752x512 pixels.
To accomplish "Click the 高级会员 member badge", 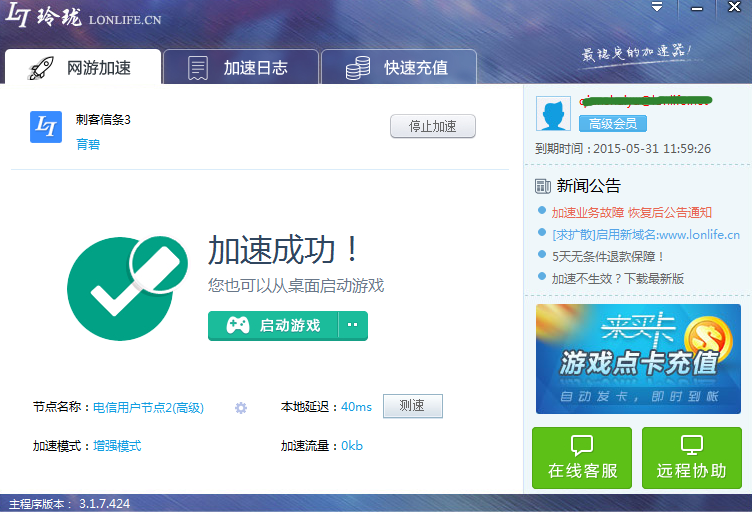I will pyautogui.click(x=613, y=124).
